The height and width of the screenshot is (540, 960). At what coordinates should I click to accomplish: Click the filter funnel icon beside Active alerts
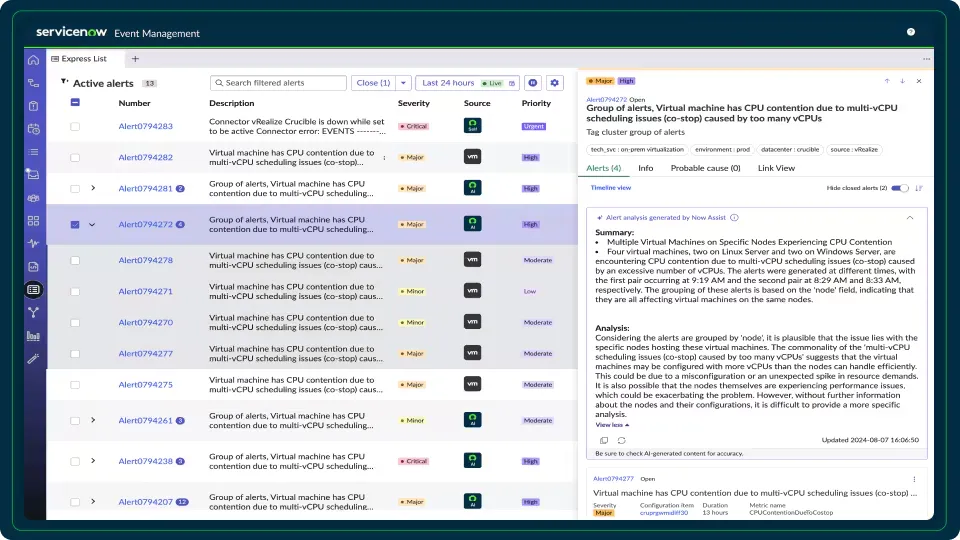pyautogui.click(x=64, y=81)
